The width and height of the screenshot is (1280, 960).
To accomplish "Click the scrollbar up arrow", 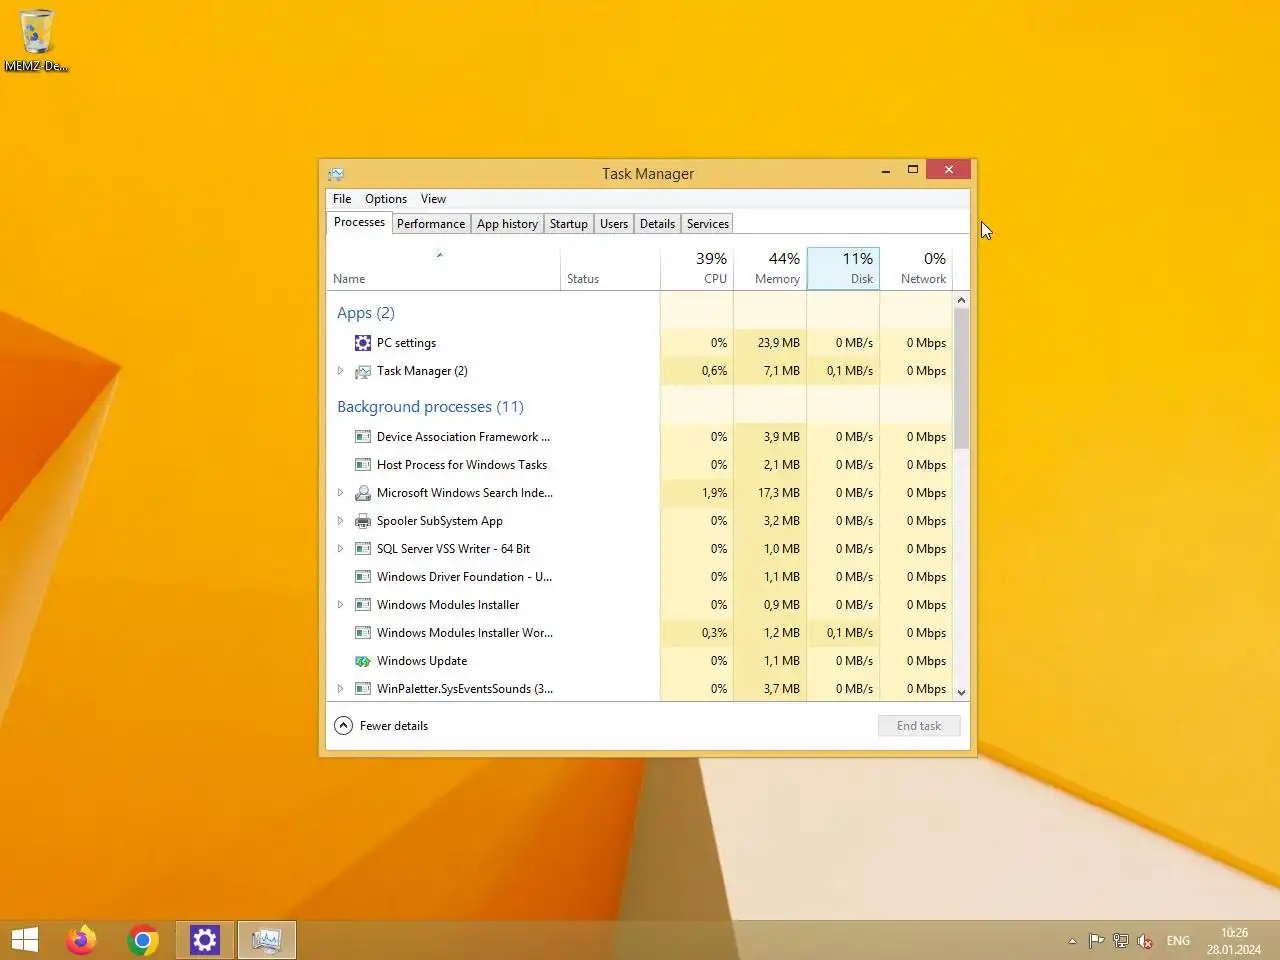I will (961, 300).
